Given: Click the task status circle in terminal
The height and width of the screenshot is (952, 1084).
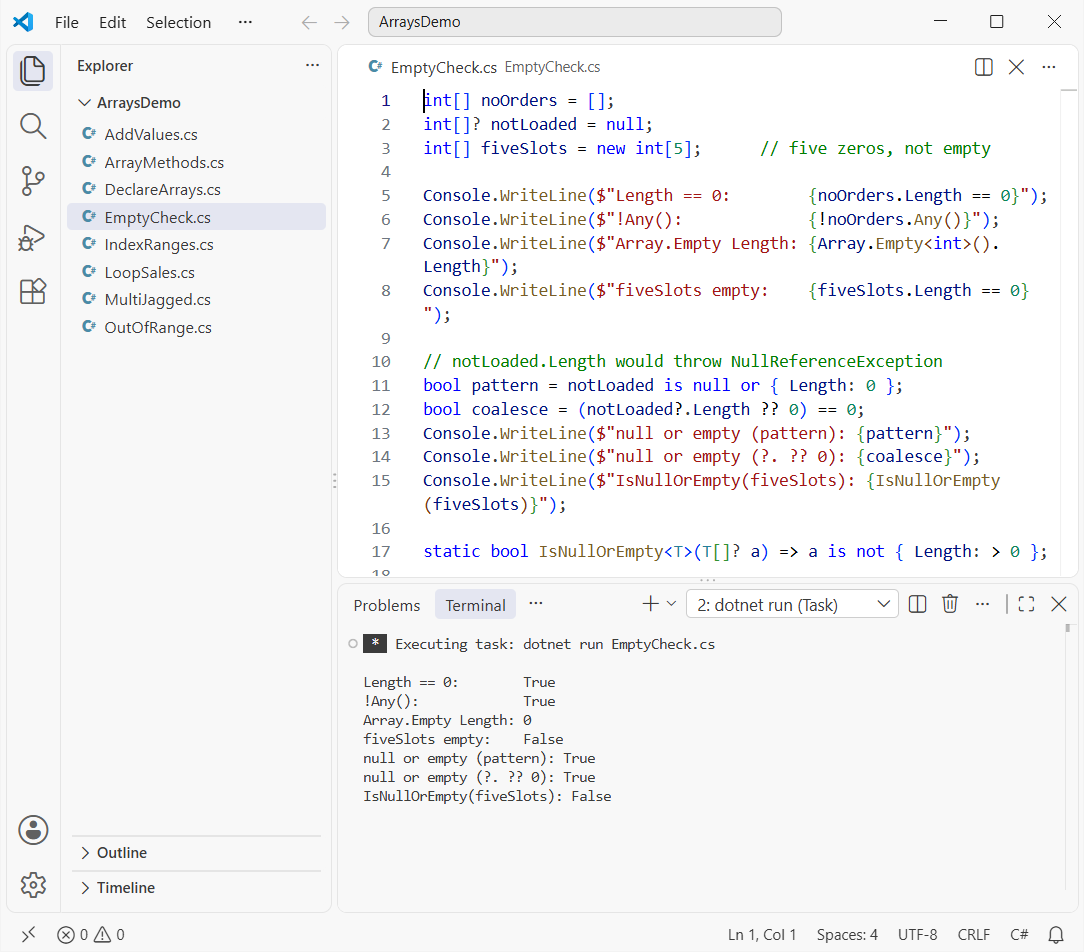Looking at the screenshot, I should 353,644.
